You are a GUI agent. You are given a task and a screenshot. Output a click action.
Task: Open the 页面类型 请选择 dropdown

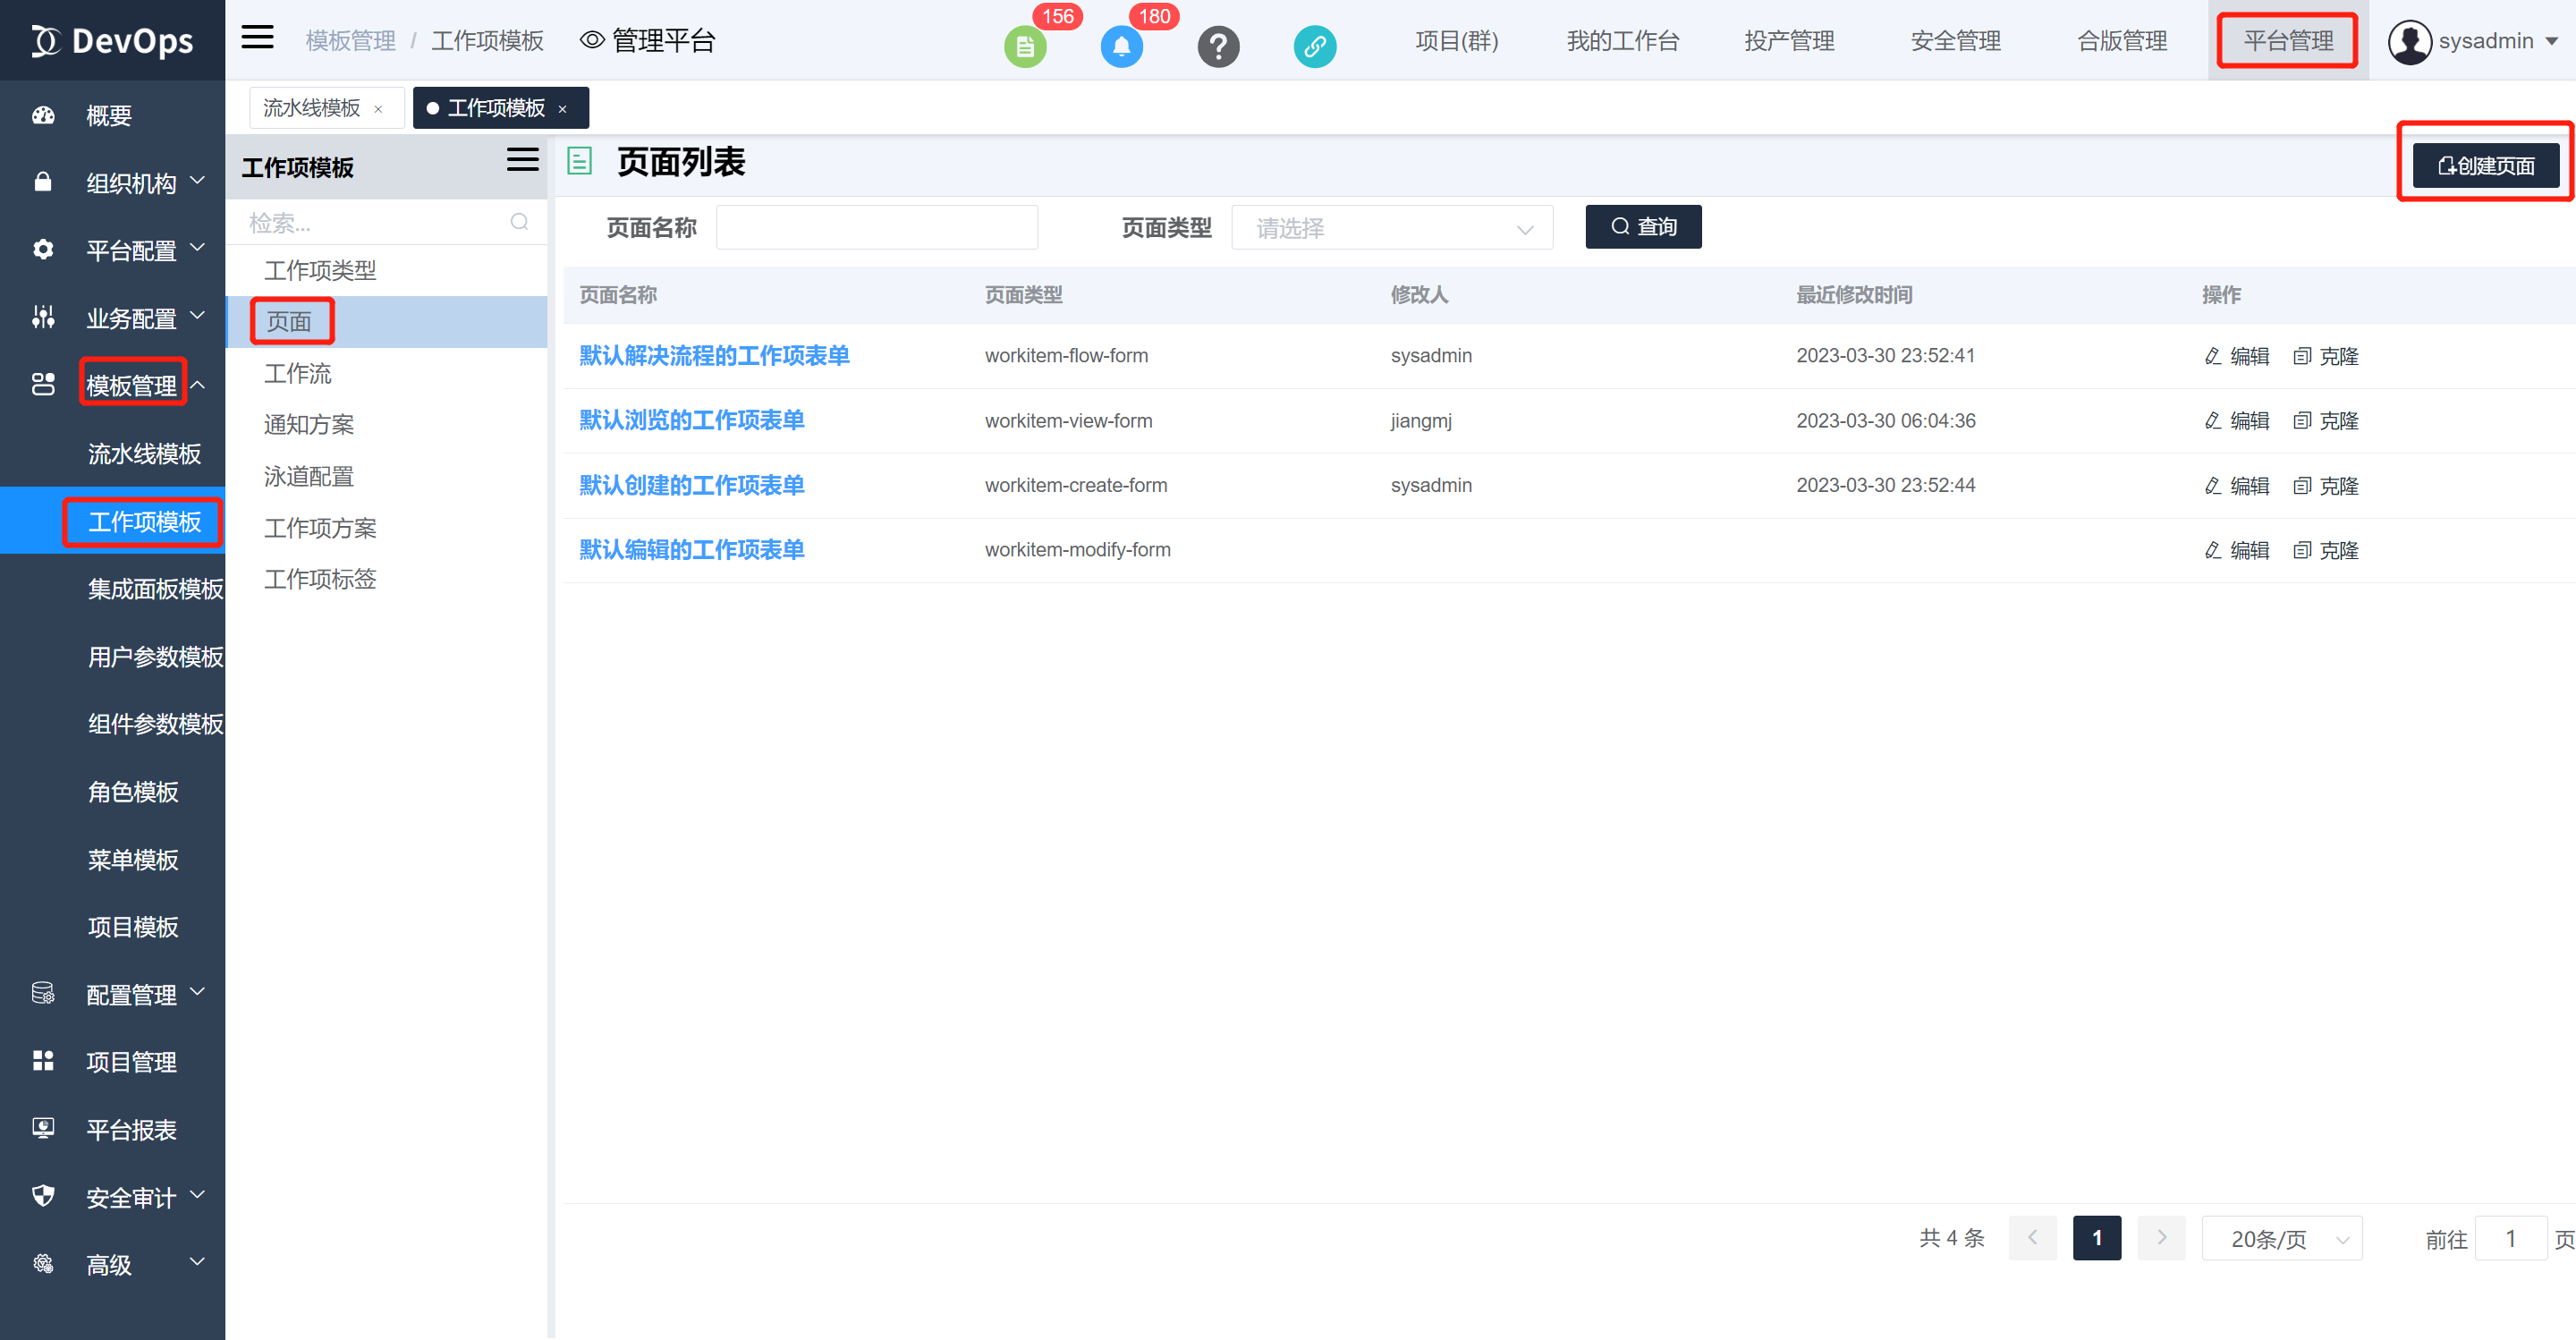tap(1392, 227)
